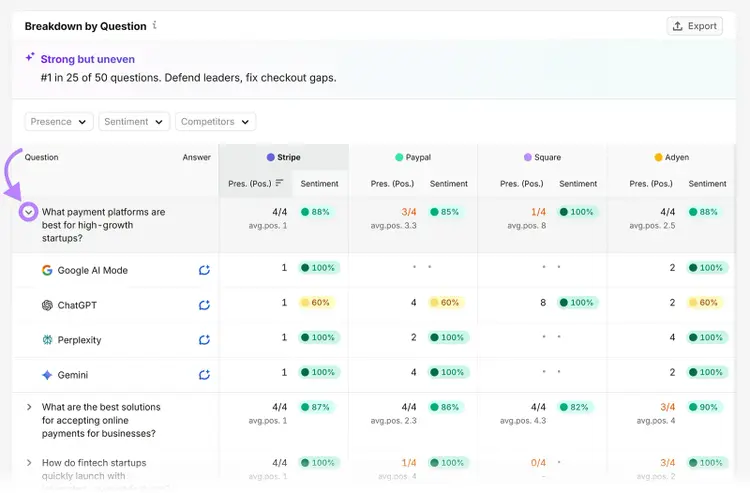Click the Adyen orange color dot

point(658,157)
